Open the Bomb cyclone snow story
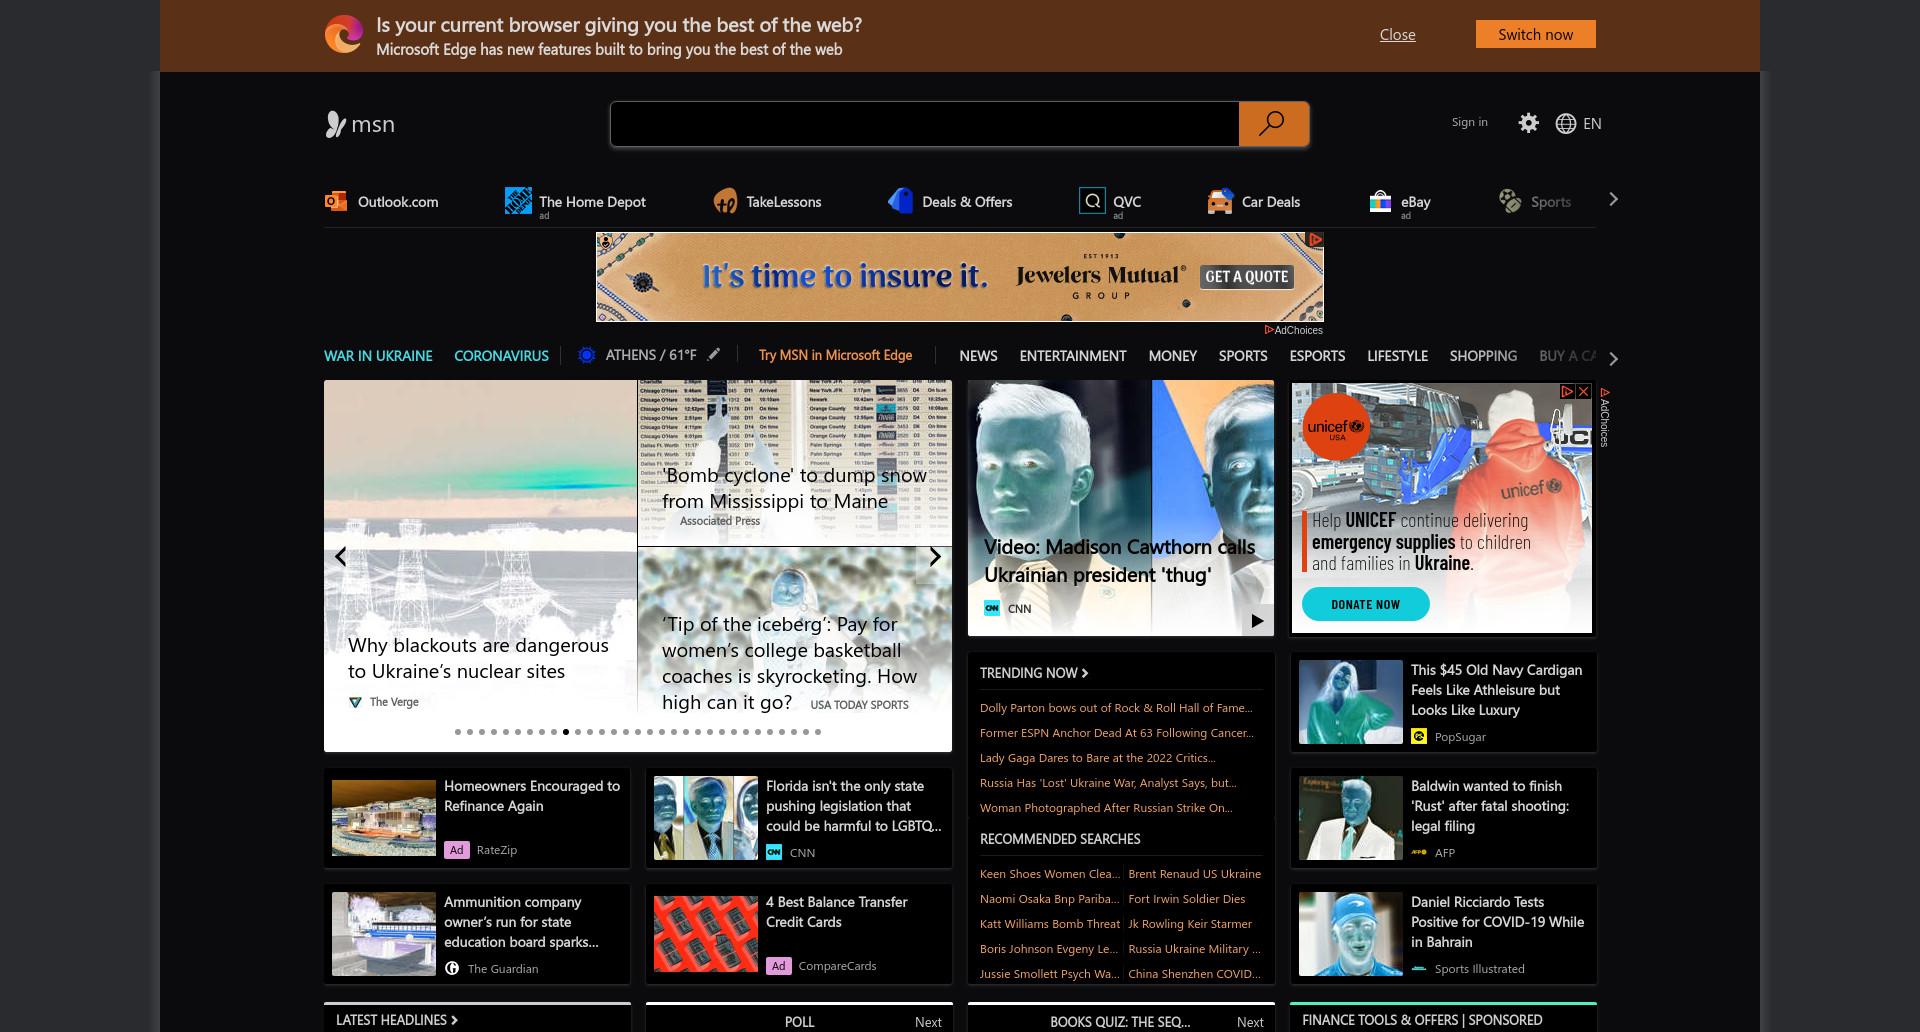The width and height of the screenshot is (1920, 1032). (x=794, y=463)
